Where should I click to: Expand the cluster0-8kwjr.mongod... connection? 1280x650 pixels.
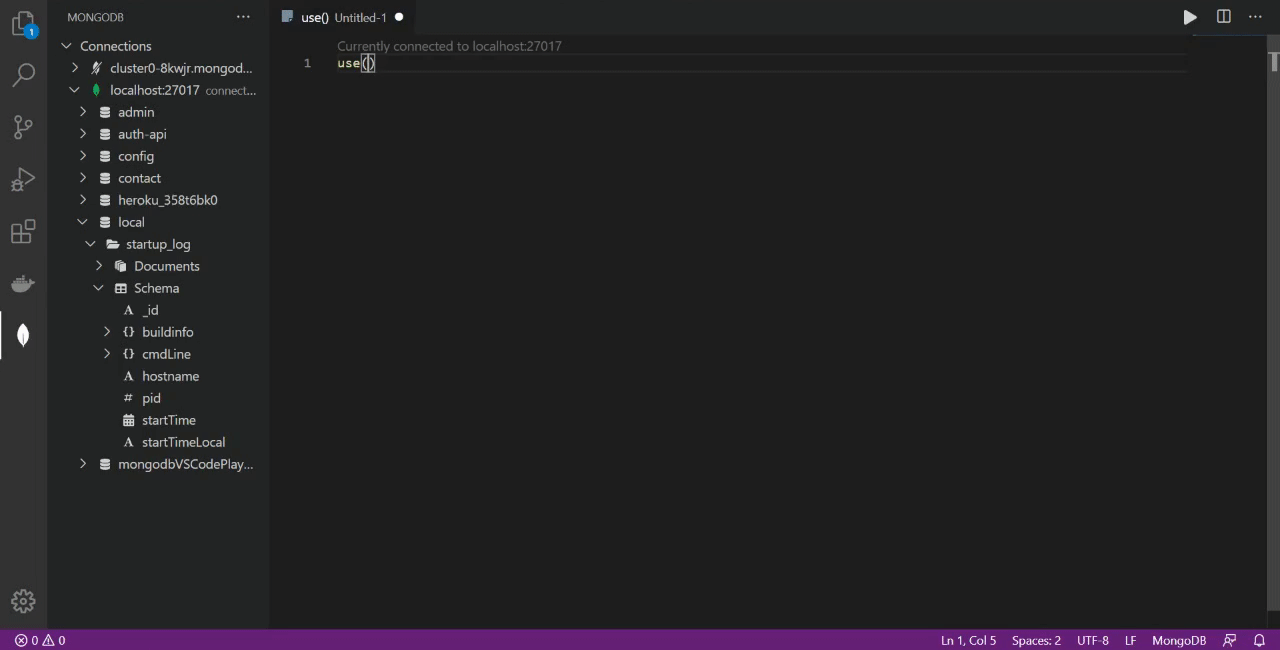pyautogui.click(x=75, y=68)
